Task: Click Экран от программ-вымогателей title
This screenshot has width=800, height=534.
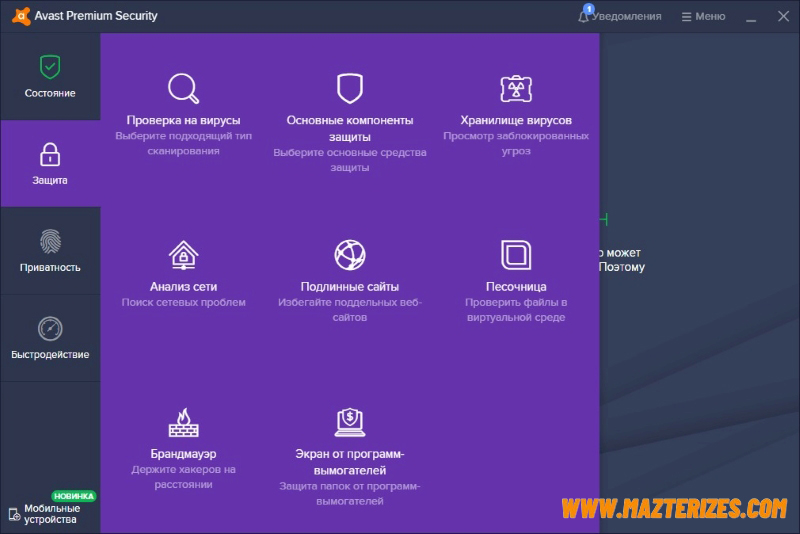Action: tap(349, 462)
